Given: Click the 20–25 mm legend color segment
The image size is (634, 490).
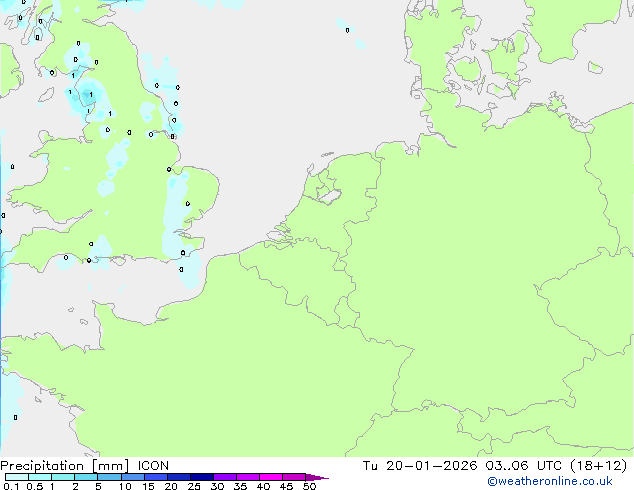Looking at the screenshot, I should pyautogui.click(x=179, y=477).
